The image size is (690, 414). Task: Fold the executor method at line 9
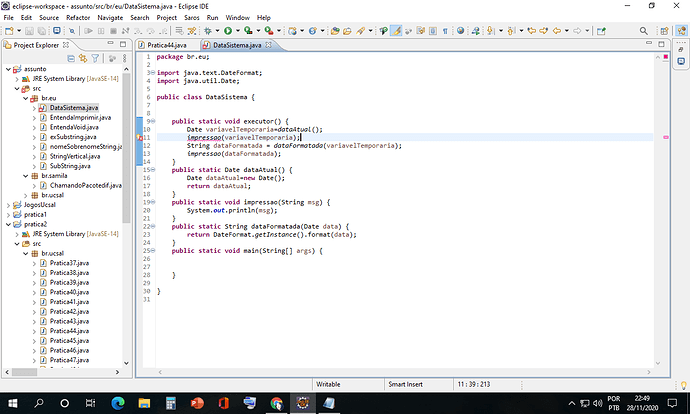click(x=153, y=121)
